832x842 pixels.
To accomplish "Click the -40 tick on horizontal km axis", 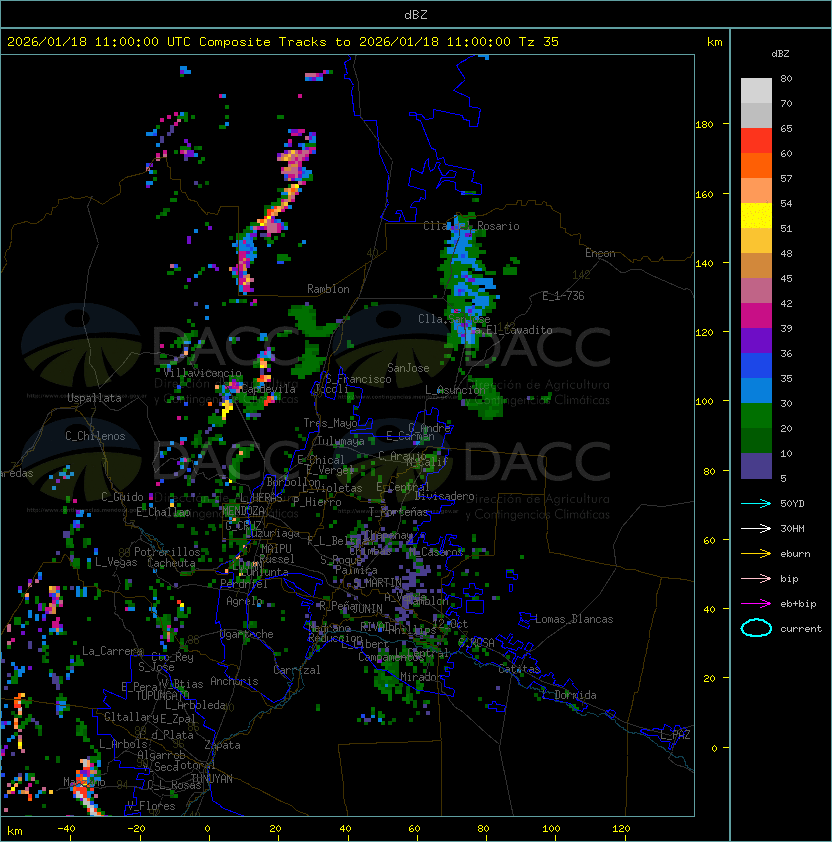I will [x=66, y=829].
